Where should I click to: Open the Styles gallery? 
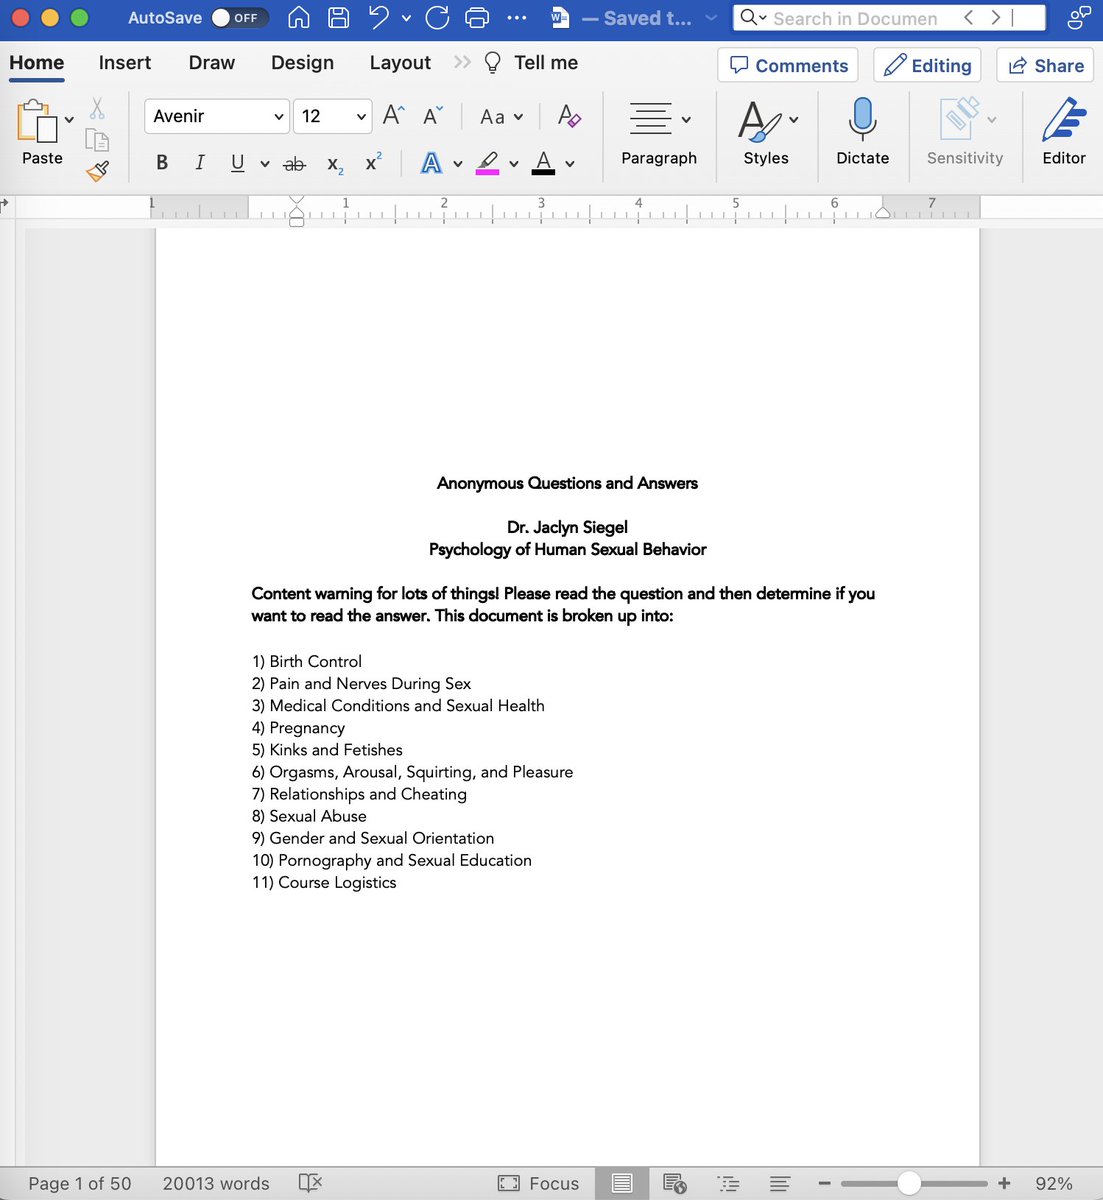pyautogui.click(x=766, y=132)
